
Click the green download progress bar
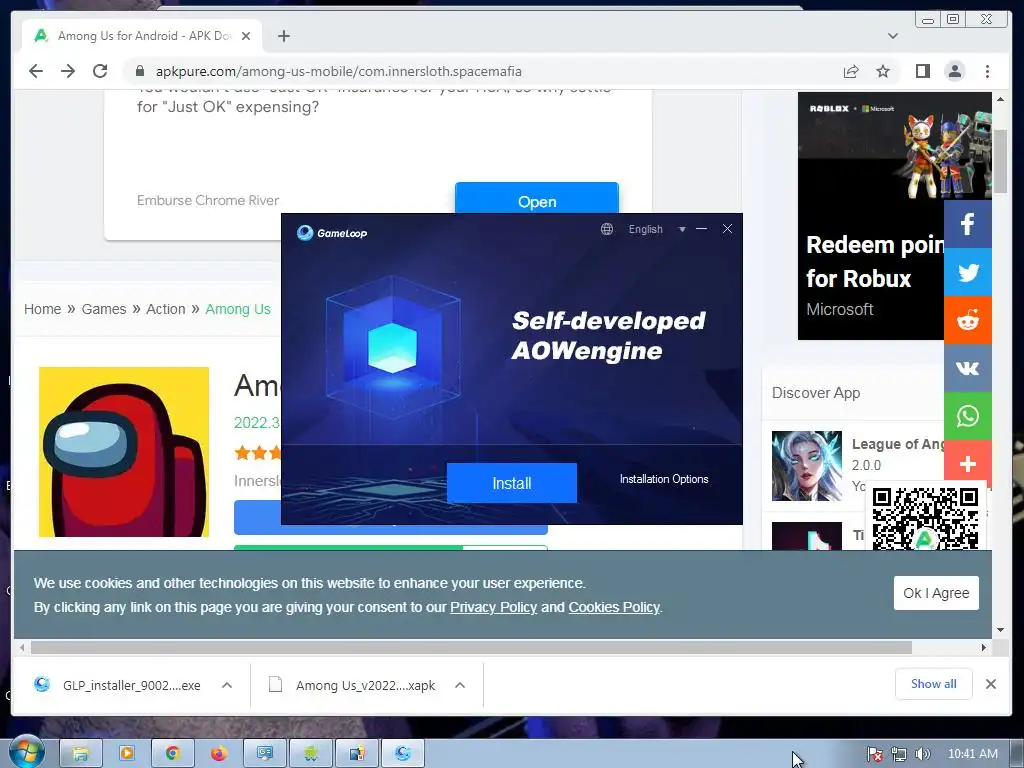click(x=391, y=547)
